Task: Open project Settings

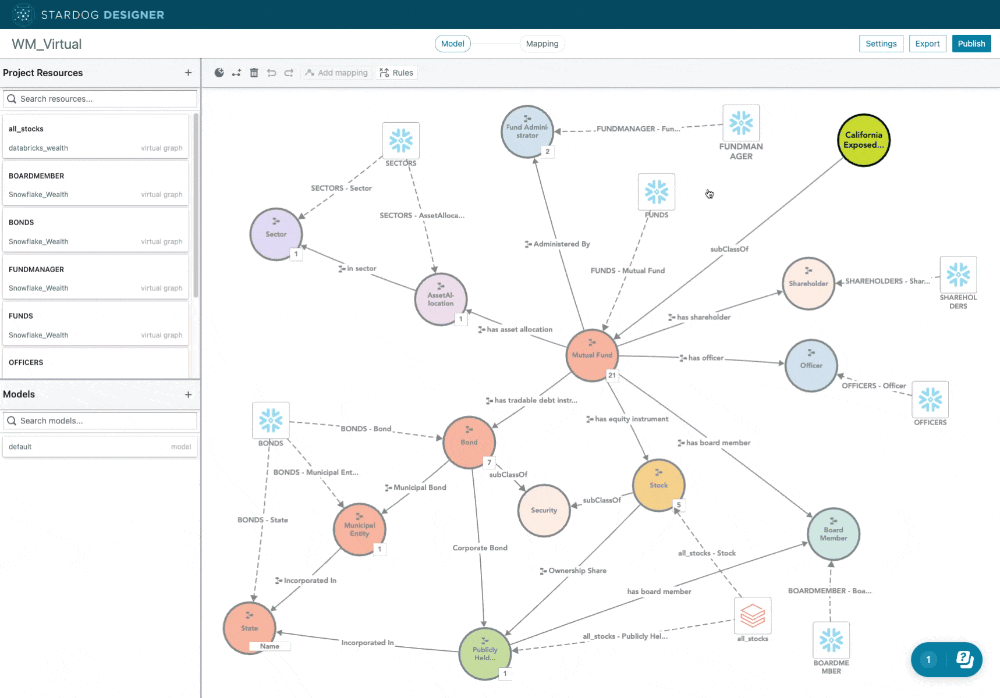Action: point(881,44)
